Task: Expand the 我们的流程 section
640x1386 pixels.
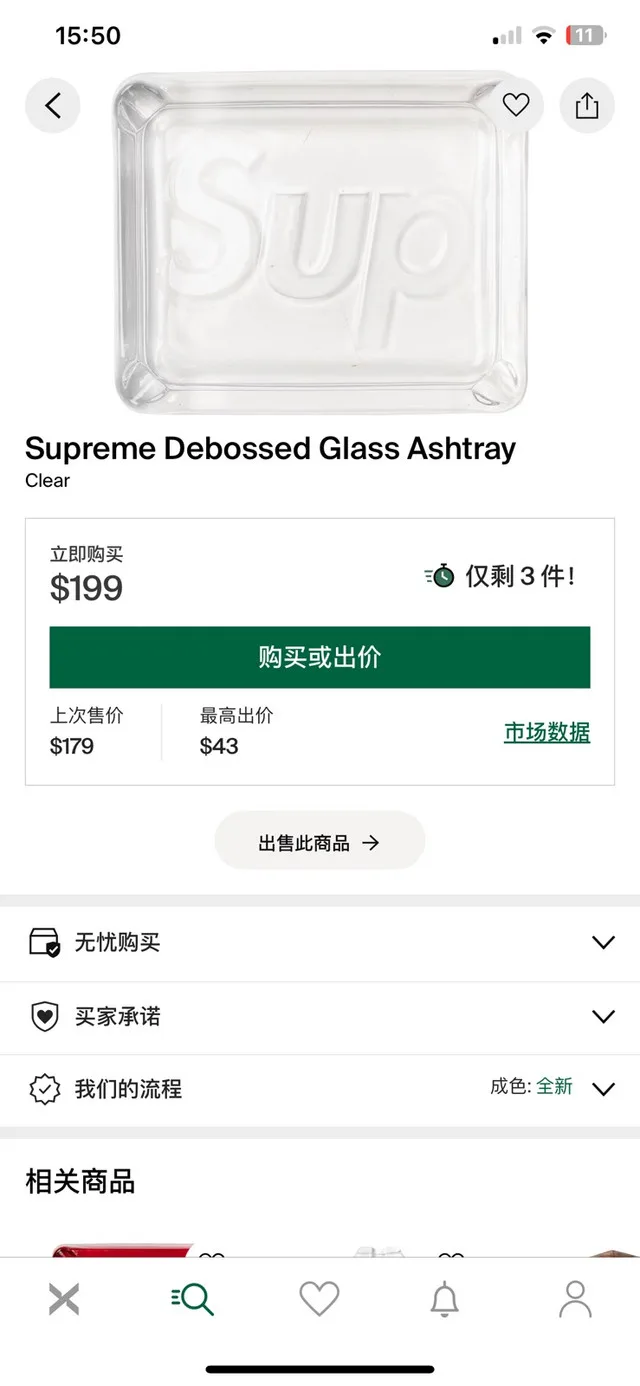Action: click(605, 1090)
